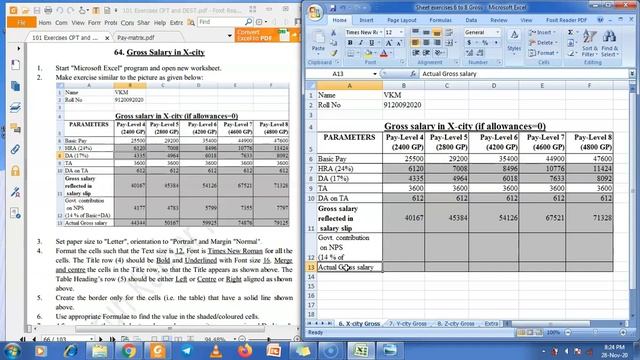The height and width of the screenshot is (360, 640).
Task: Click the Convert Excel to PDF banner
Action: coord(267,35)
